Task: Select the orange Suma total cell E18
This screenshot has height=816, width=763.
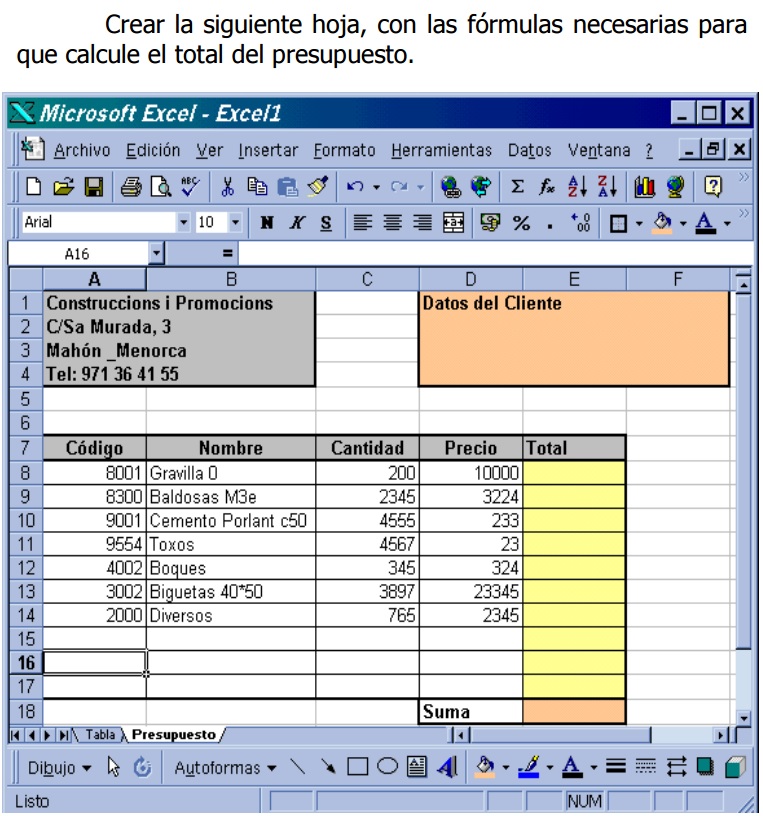Action: tap(574, 711)
